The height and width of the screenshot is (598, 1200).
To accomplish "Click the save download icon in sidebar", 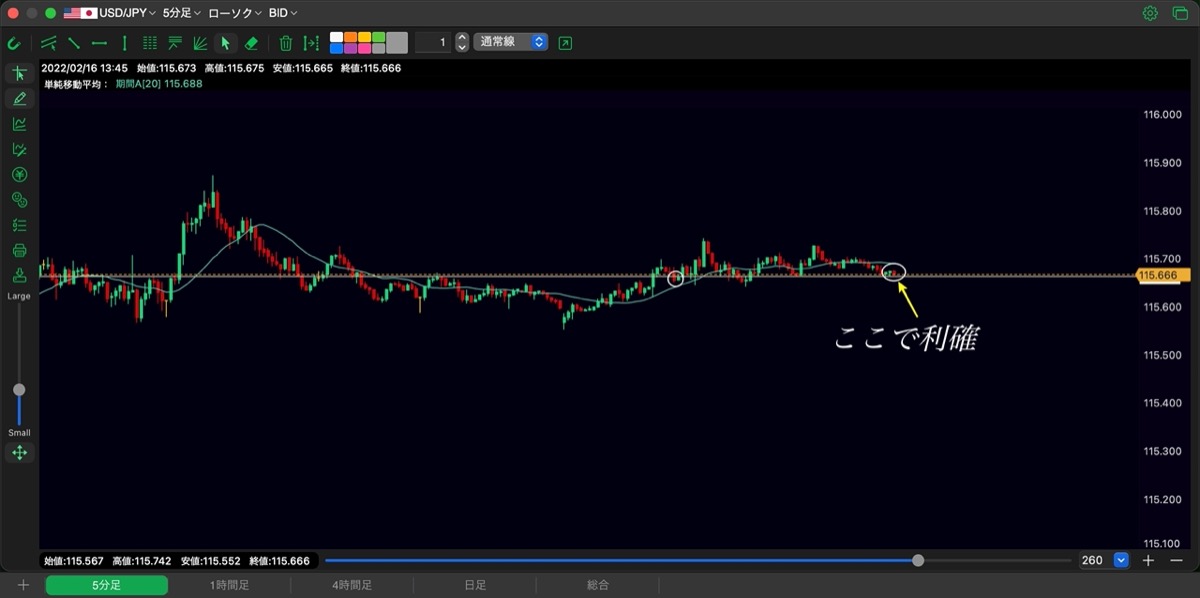I will pyautogui.click(x=19, y=275).
